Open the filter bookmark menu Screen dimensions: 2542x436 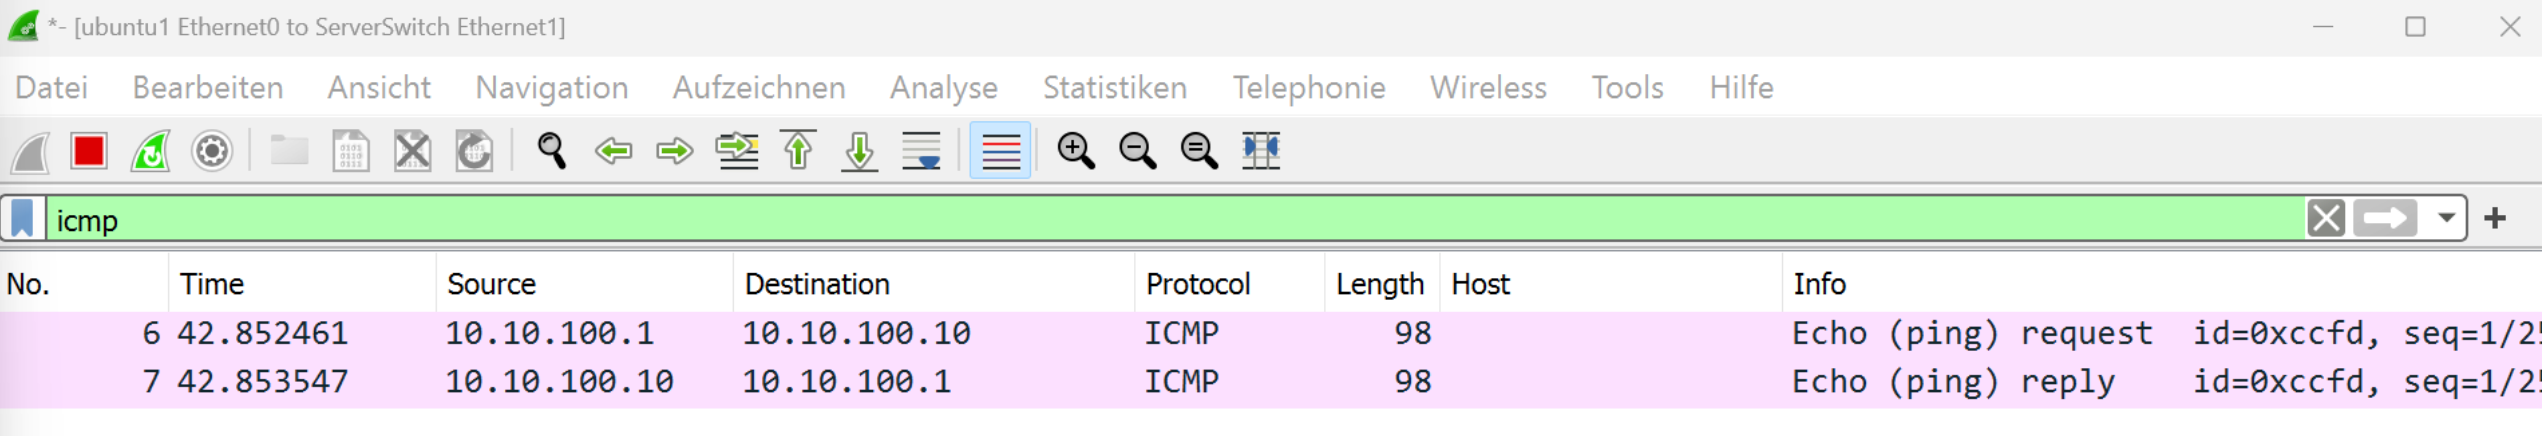pyautogui.click(x=23, y=219)
